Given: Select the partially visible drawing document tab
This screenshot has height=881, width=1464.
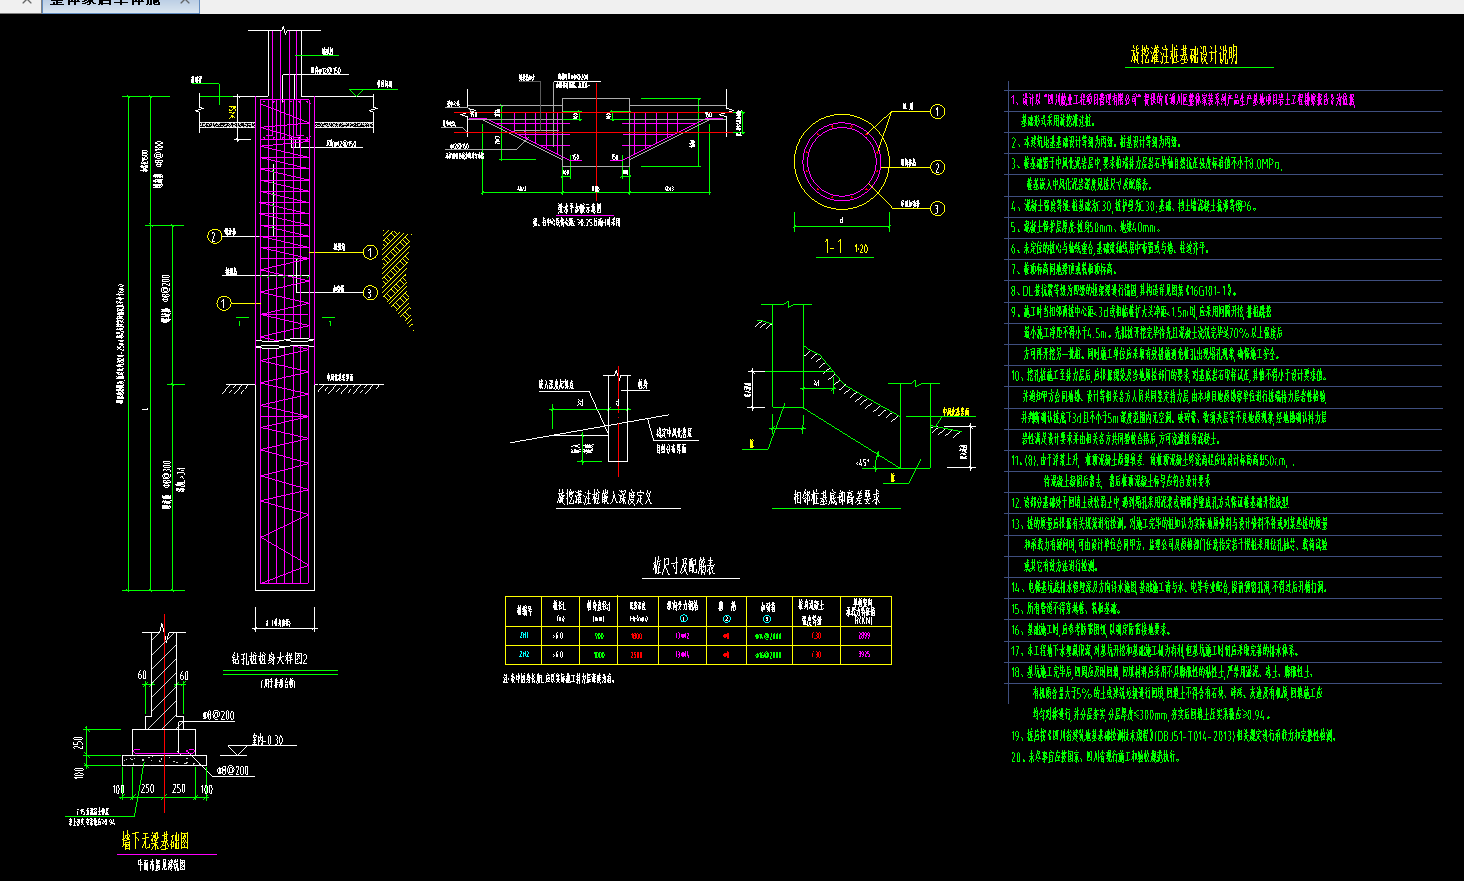Looking at the screenshot, I should (x=120, y=4).
